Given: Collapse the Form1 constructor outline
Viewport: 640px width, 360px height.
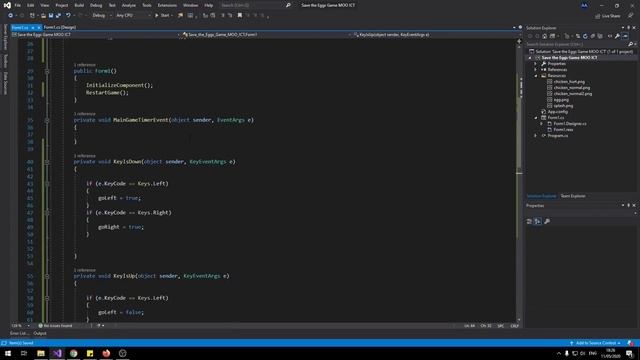Looking at the screenshot, I should coord(47,71).
